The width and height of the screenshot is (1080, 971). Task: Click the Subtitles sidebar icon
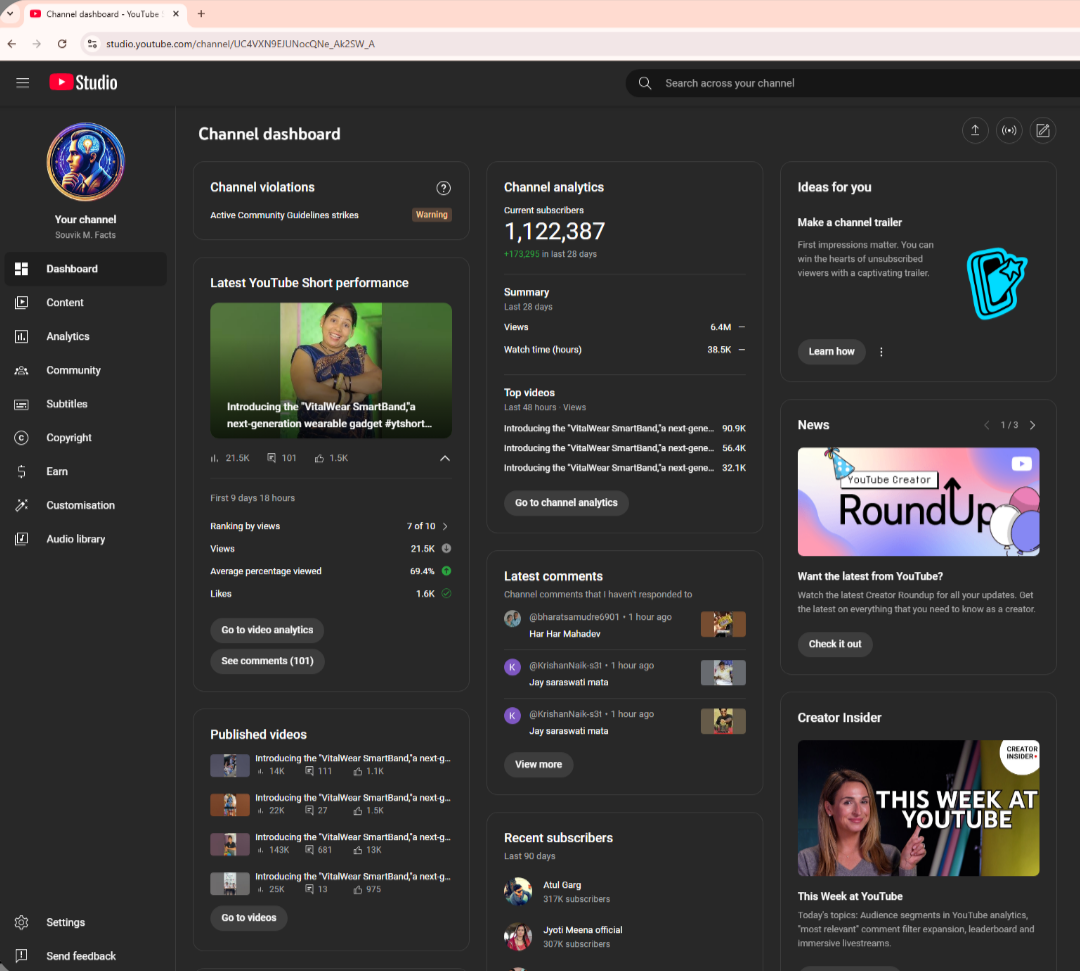tap(21, 404)
